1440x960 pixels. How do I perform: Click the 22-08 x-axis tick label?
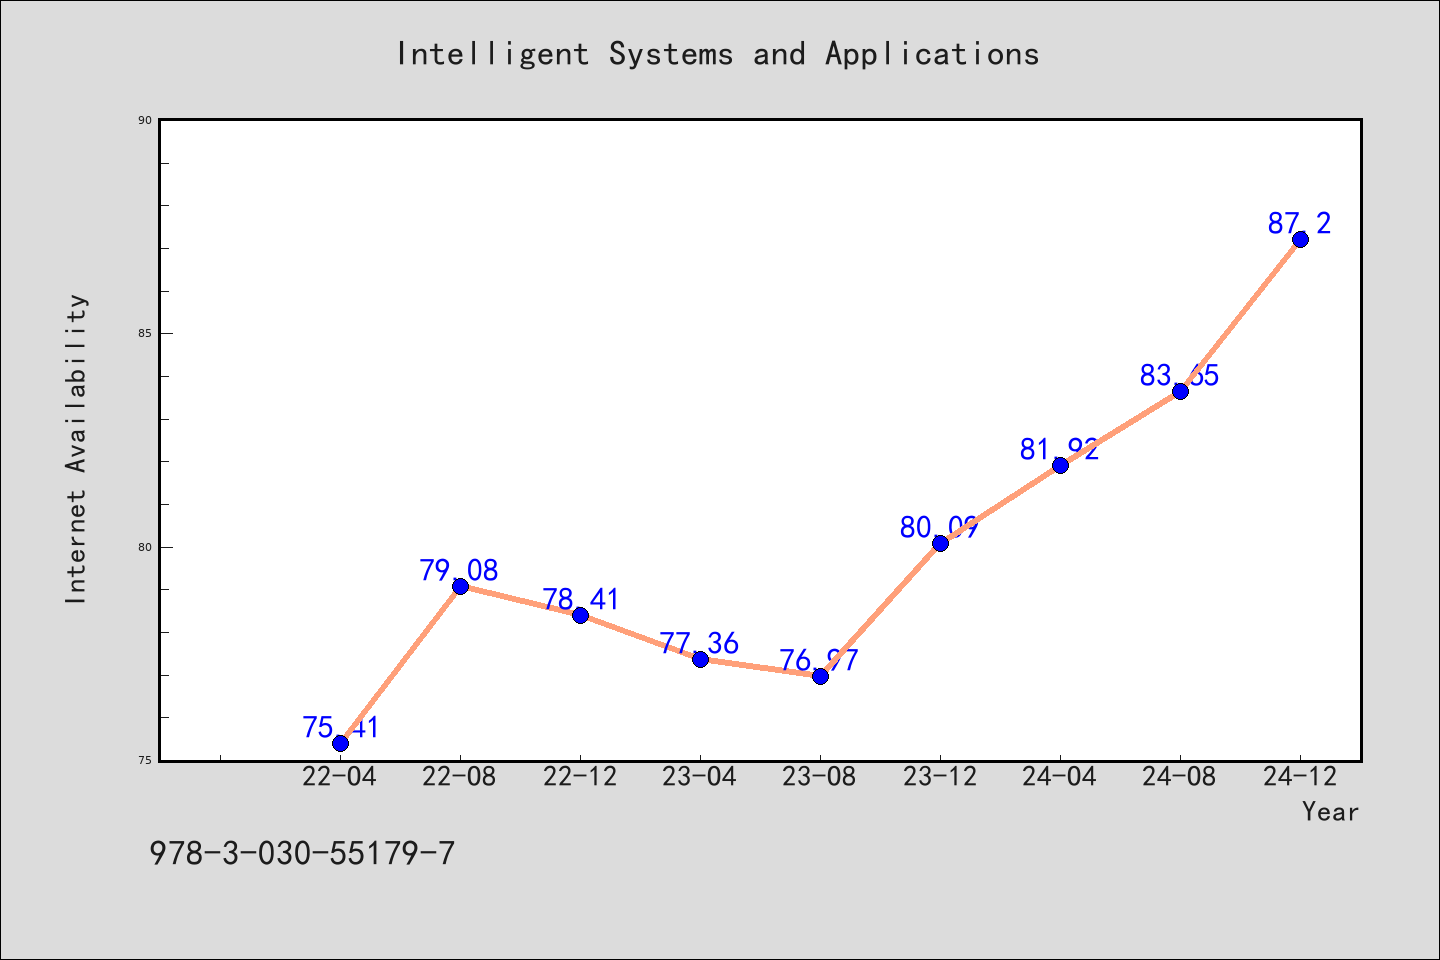pyautogui.click(x=460, y=777)
